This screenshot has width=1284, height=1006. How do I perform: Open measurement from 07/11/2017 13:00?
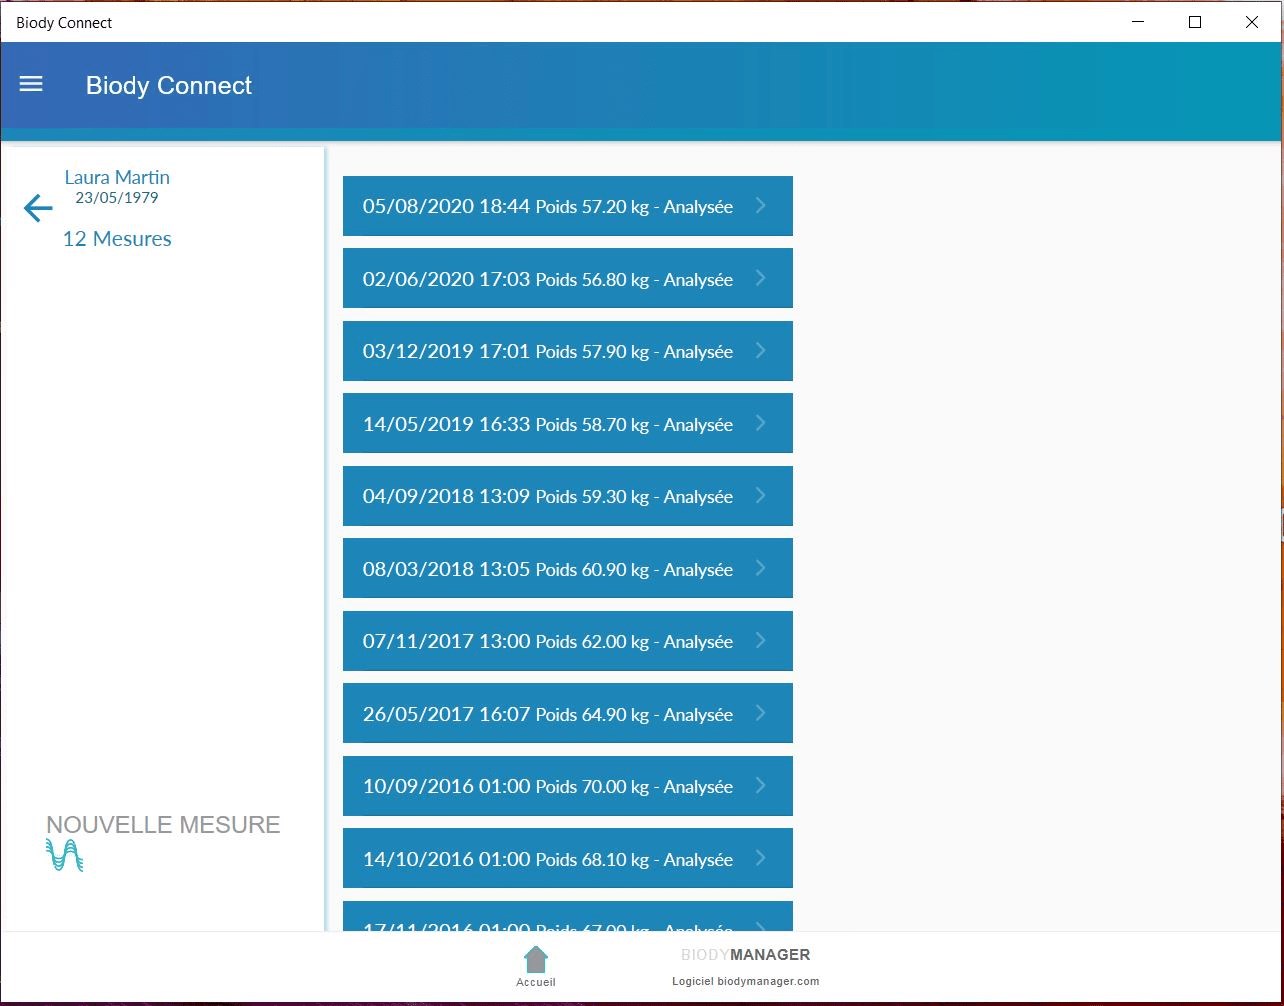point(567,641)
